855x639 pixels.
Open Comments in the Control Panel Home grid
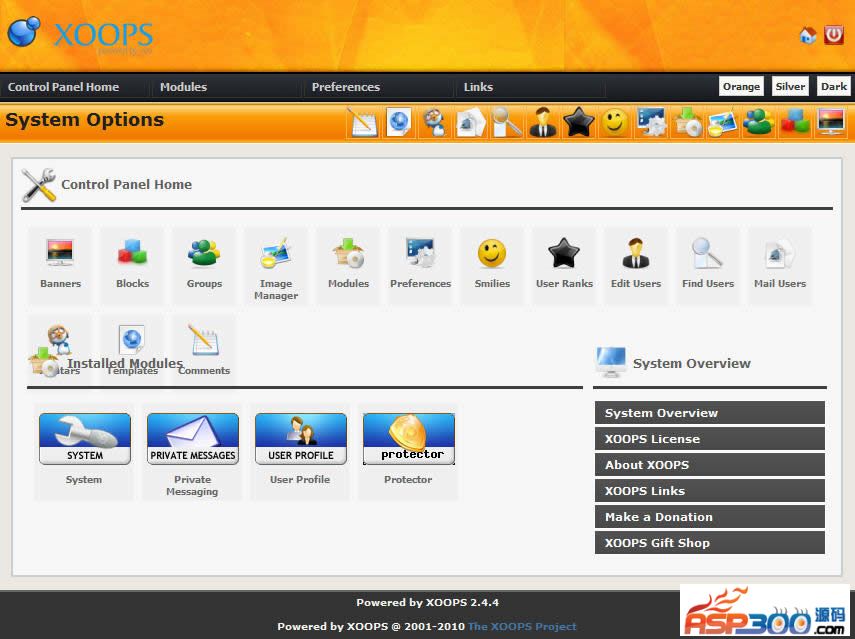coord(204,349)
